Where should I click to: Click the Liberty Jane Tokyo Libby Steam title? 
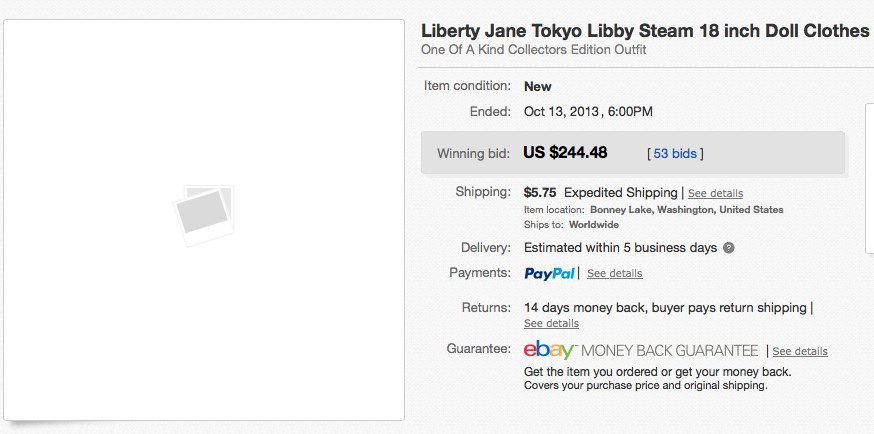point(645,31)
